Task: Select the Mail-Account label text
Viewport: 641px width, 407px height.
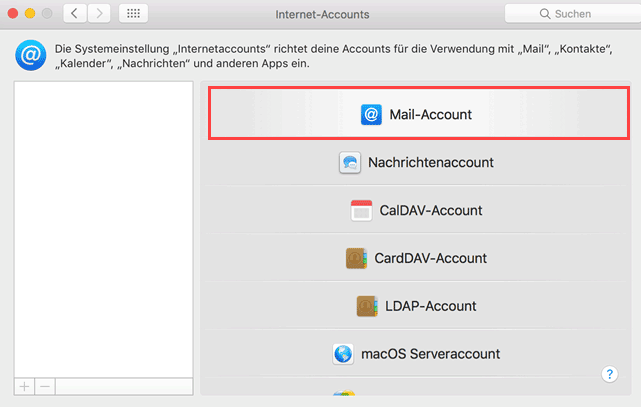Action: pyautogui.click(x=430, y=114)
